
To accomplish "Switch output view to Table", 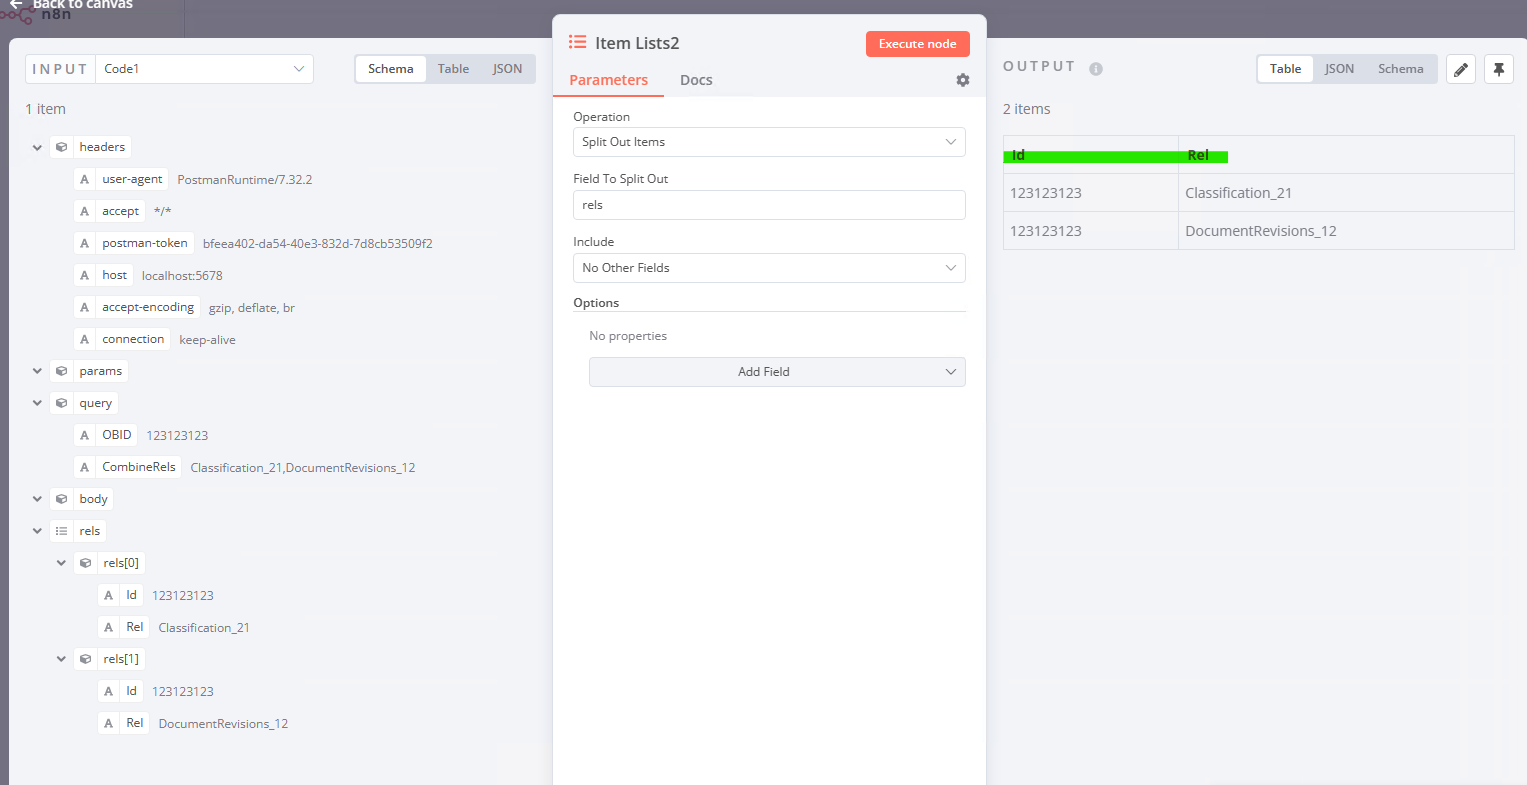I will [x=1285, y=69].
